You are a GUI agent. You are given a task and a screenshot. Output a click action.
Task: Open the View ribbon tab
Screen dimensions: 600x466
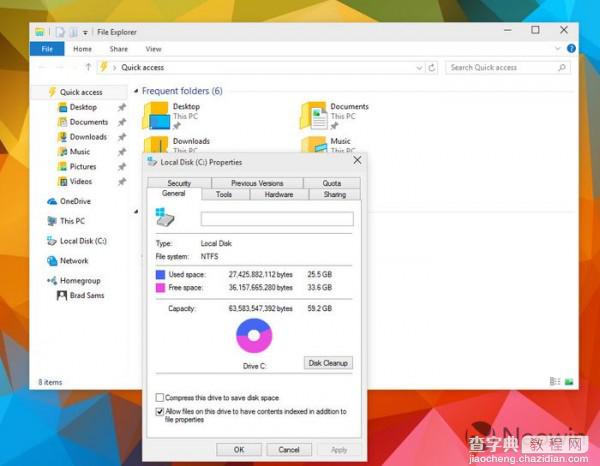point(153,49)
